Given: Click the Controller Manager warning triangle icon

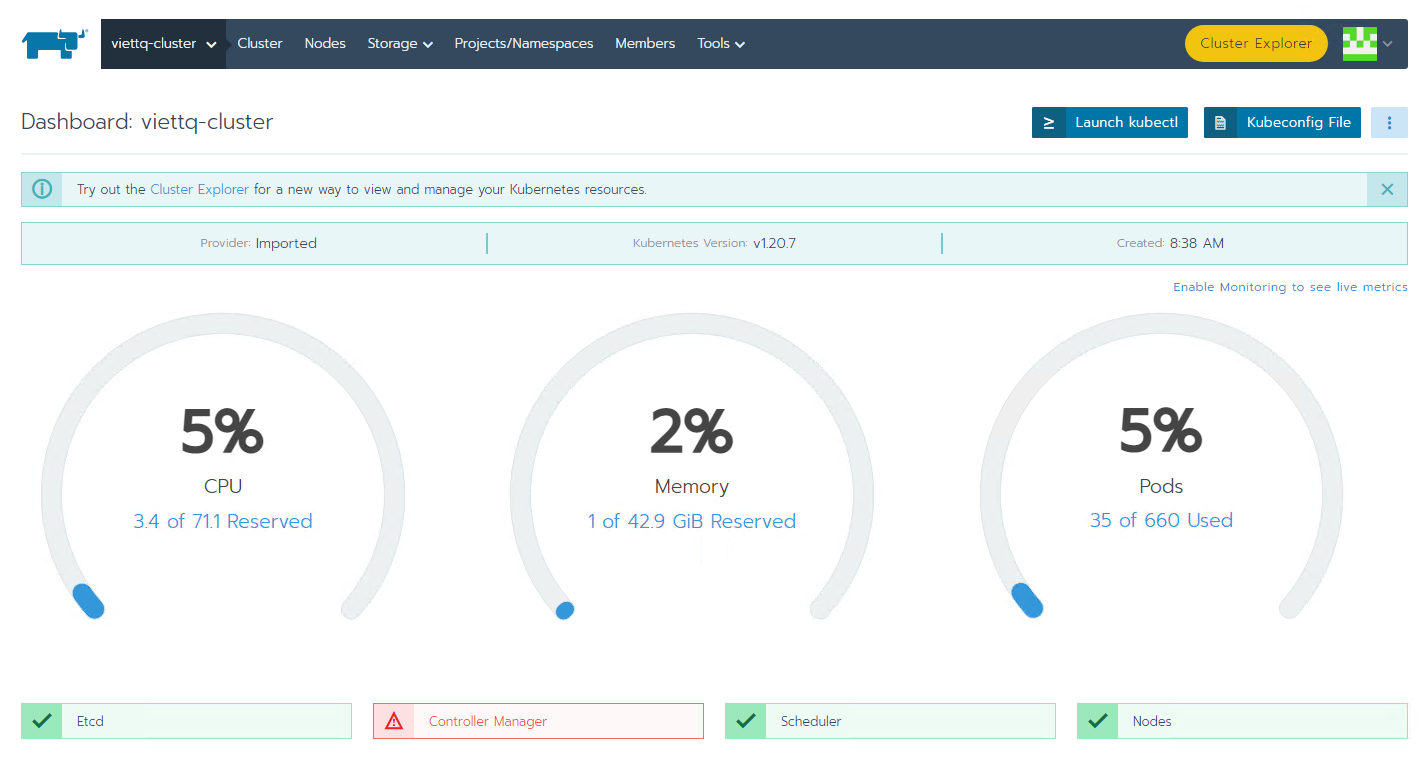Looking at the screenshot, I should pyautogui.click(x=394, y=721).
